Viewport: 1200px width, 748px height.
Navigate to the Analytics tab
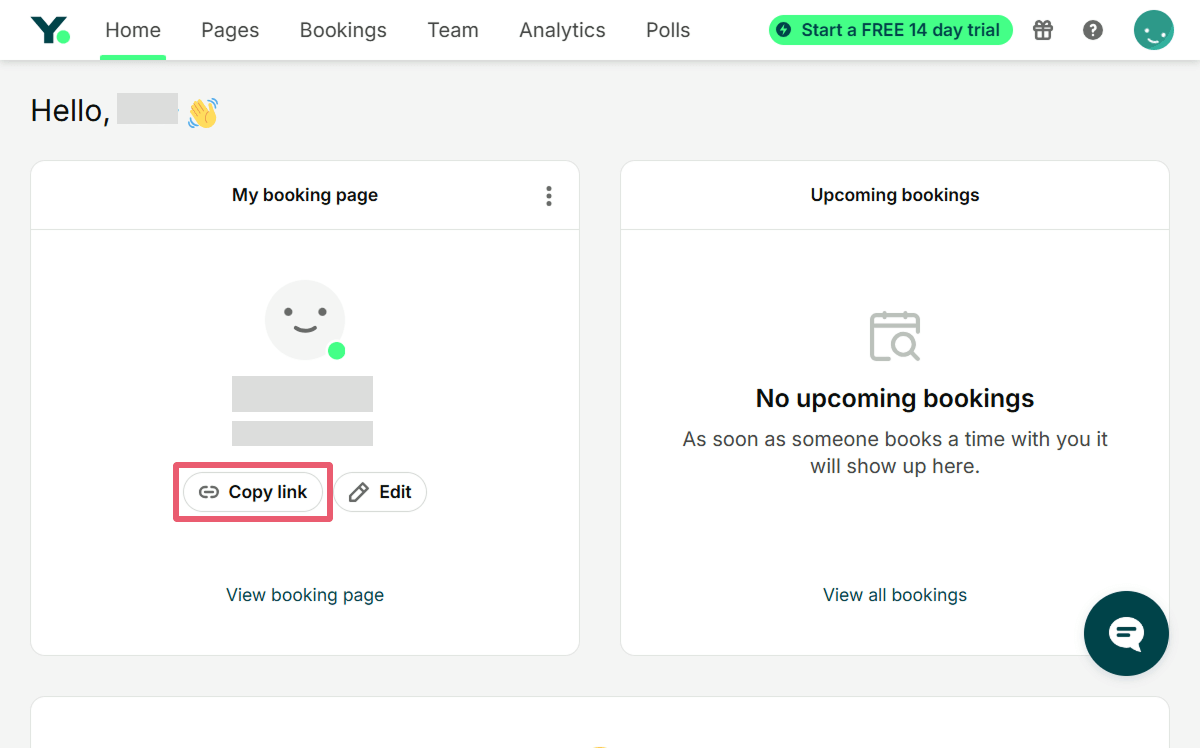[562, 30]
